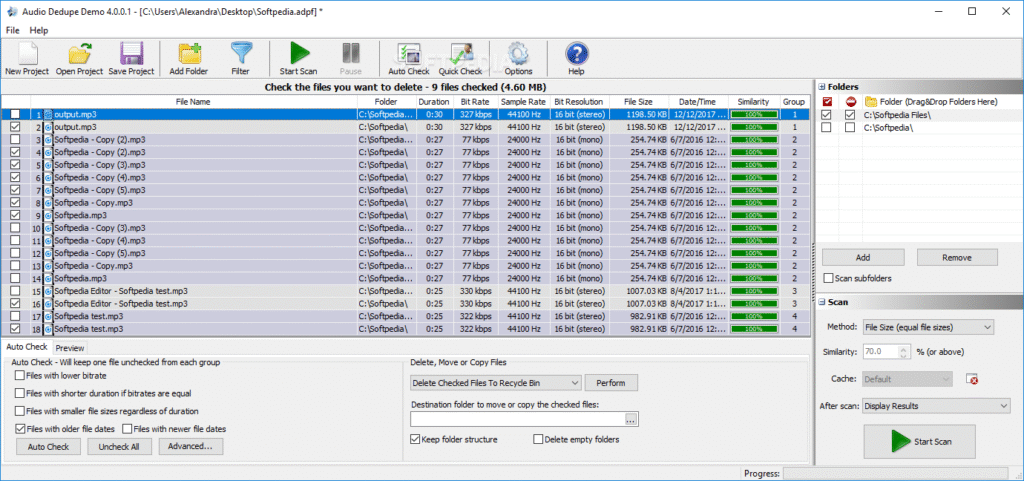Image resolution: width=1024 pixels, height=481 pixels.
Task: Uncheck Keep folder structure option
Action: tap(416, 439)
